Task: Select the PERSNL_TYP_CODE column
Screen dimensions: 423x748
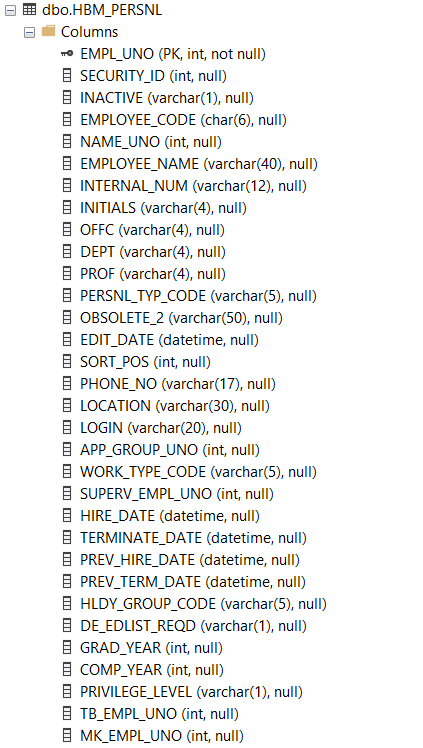Action: [198, 296]
